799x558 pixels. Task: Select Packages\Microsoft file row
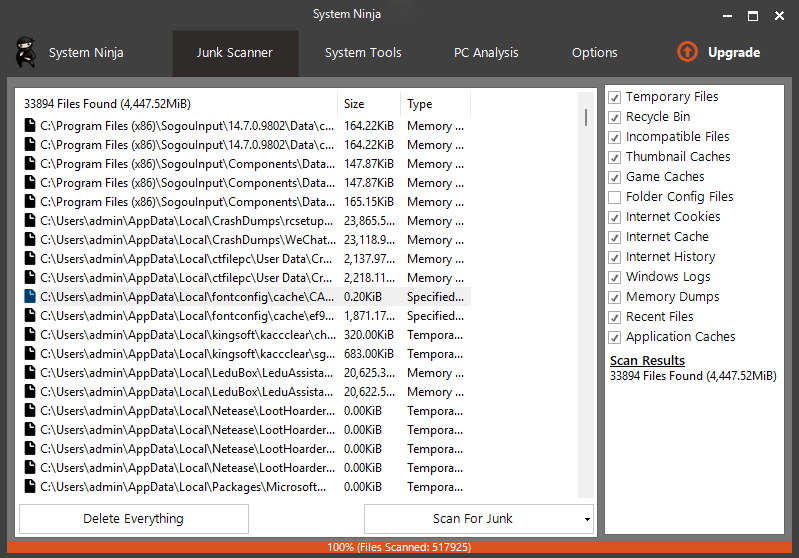click(247, 487)
